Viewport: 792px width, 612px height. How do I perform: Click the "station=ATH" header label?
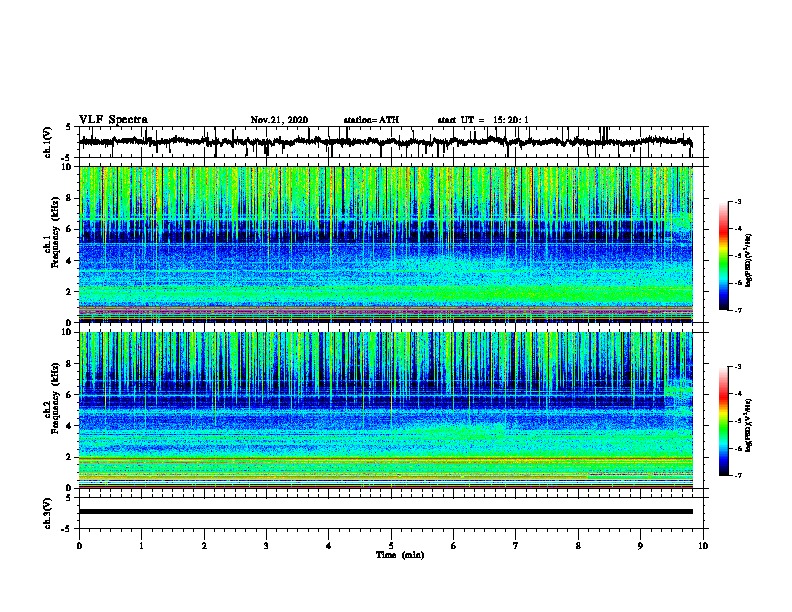[371, 120]
